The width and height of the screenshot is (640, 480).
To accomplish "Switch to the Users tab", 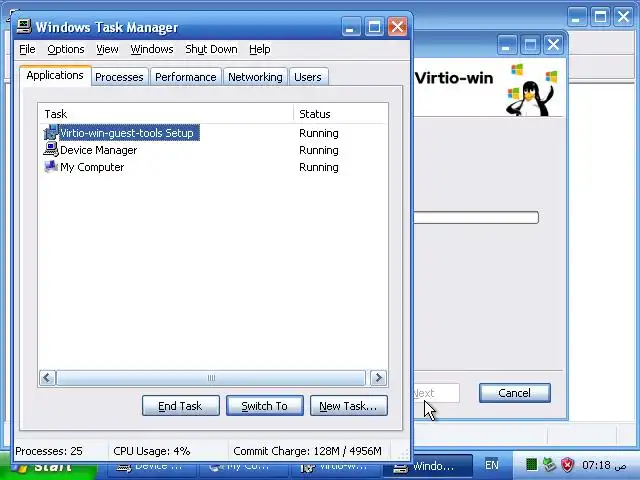I will [x=308, y=77].
